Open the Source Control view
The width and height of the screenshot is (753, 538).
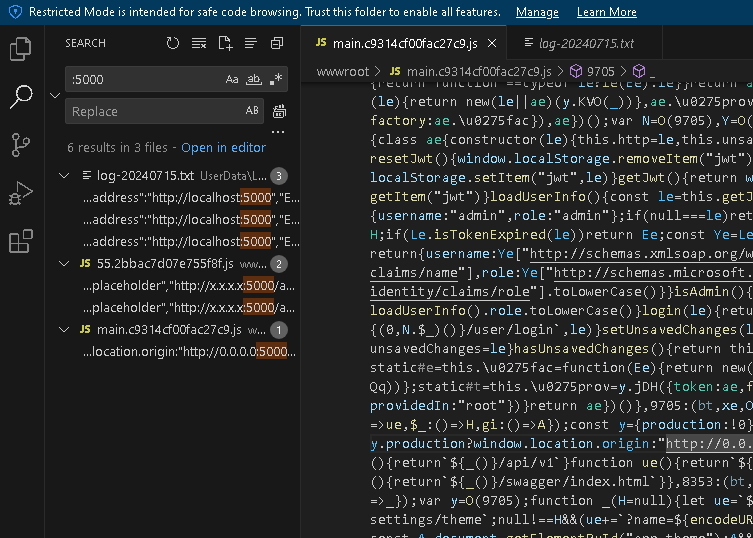pos(21,145)
